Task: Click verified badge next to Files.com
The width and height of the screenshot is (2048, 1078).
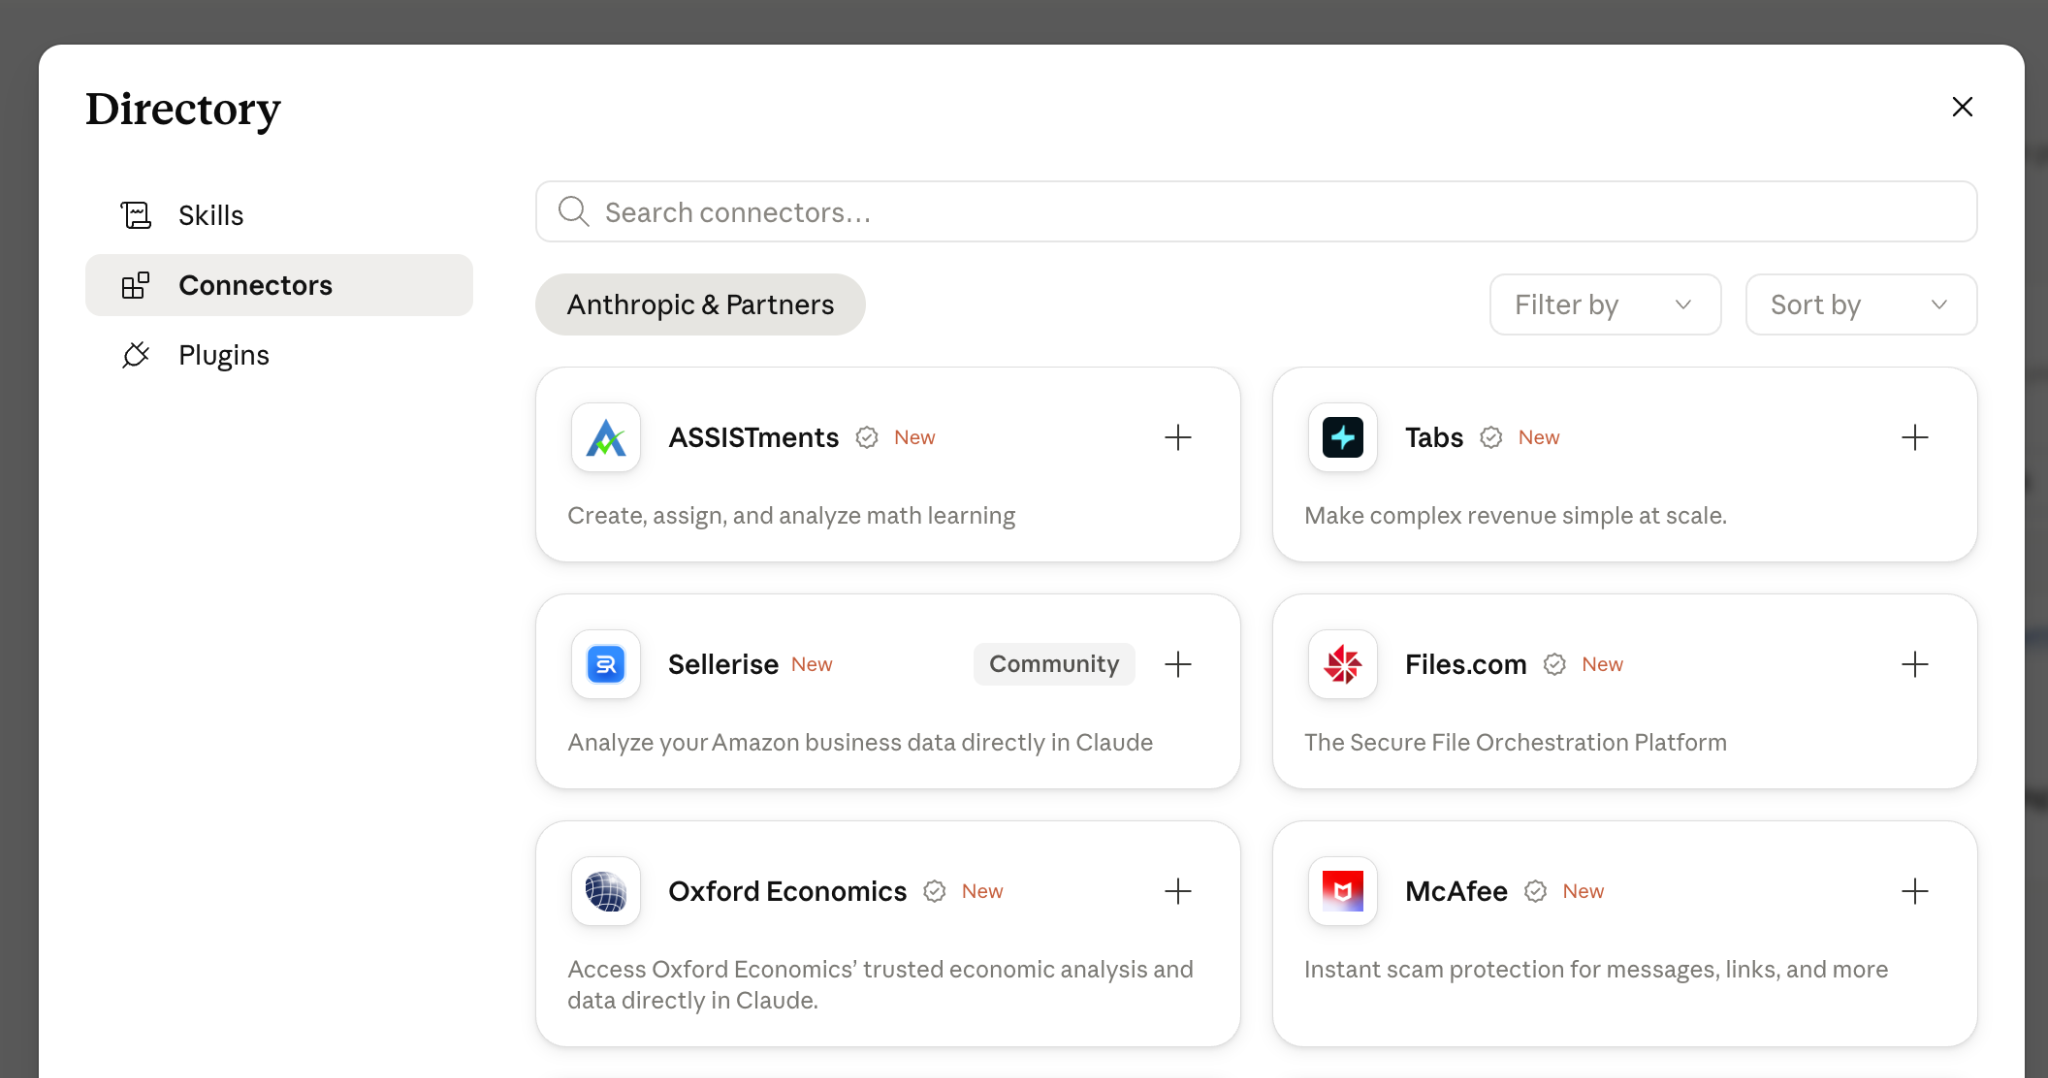Action: [x=1555, y=664]
